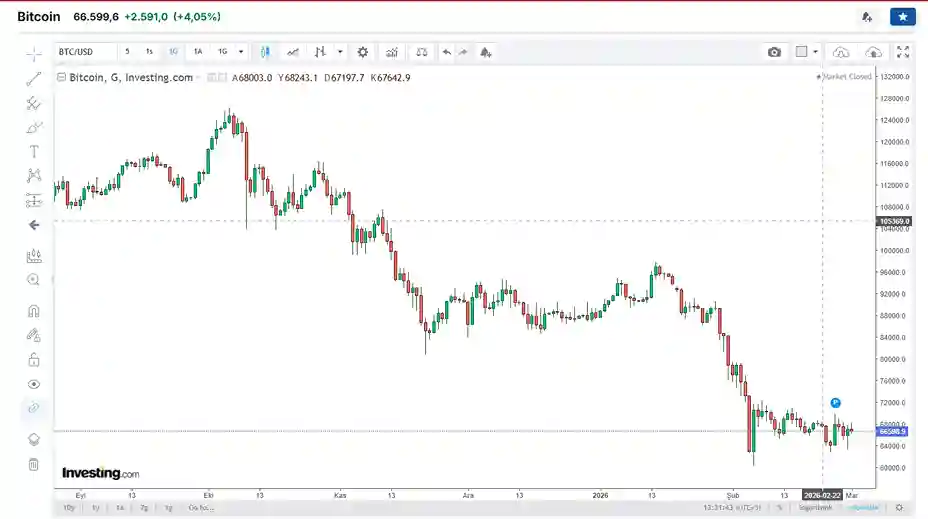Select the 1A interval tab
Screen dimensions: 928x519
coord(198,52)
